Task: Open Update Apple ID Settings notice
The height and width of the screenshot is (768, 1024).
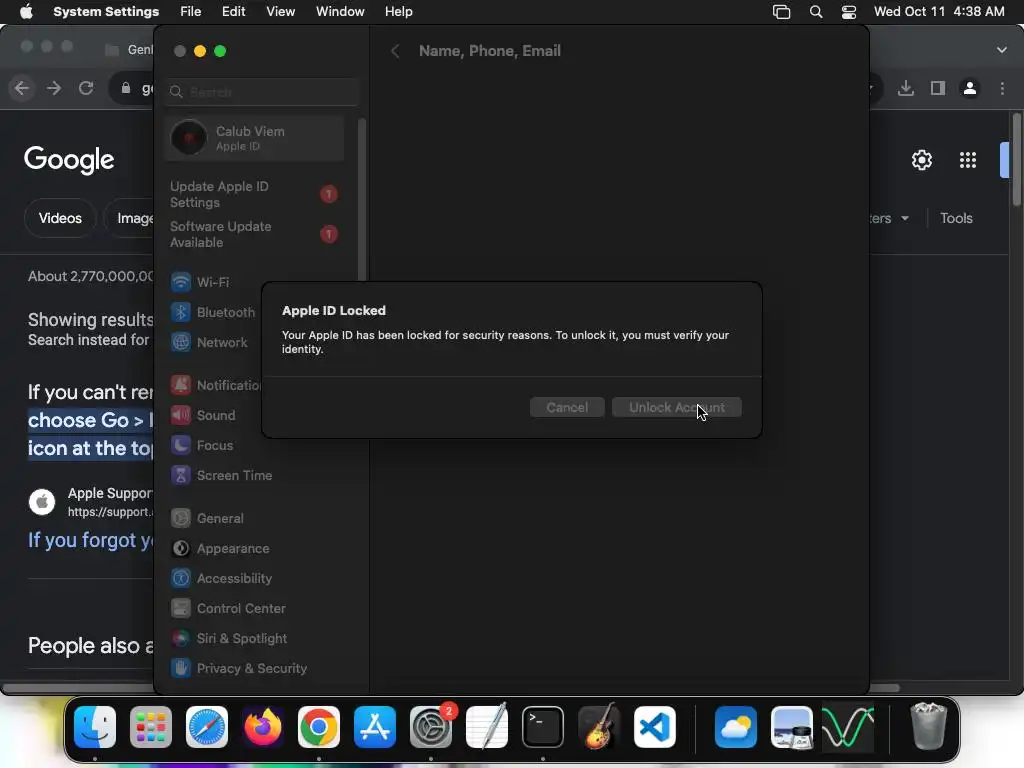Action: (254, 195)
